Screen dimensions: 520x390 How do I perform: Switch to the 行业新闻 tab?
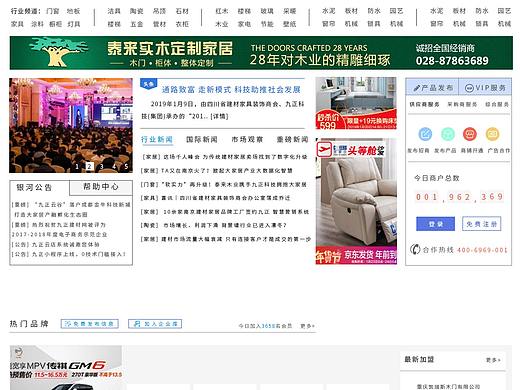[x=157, y=139]
